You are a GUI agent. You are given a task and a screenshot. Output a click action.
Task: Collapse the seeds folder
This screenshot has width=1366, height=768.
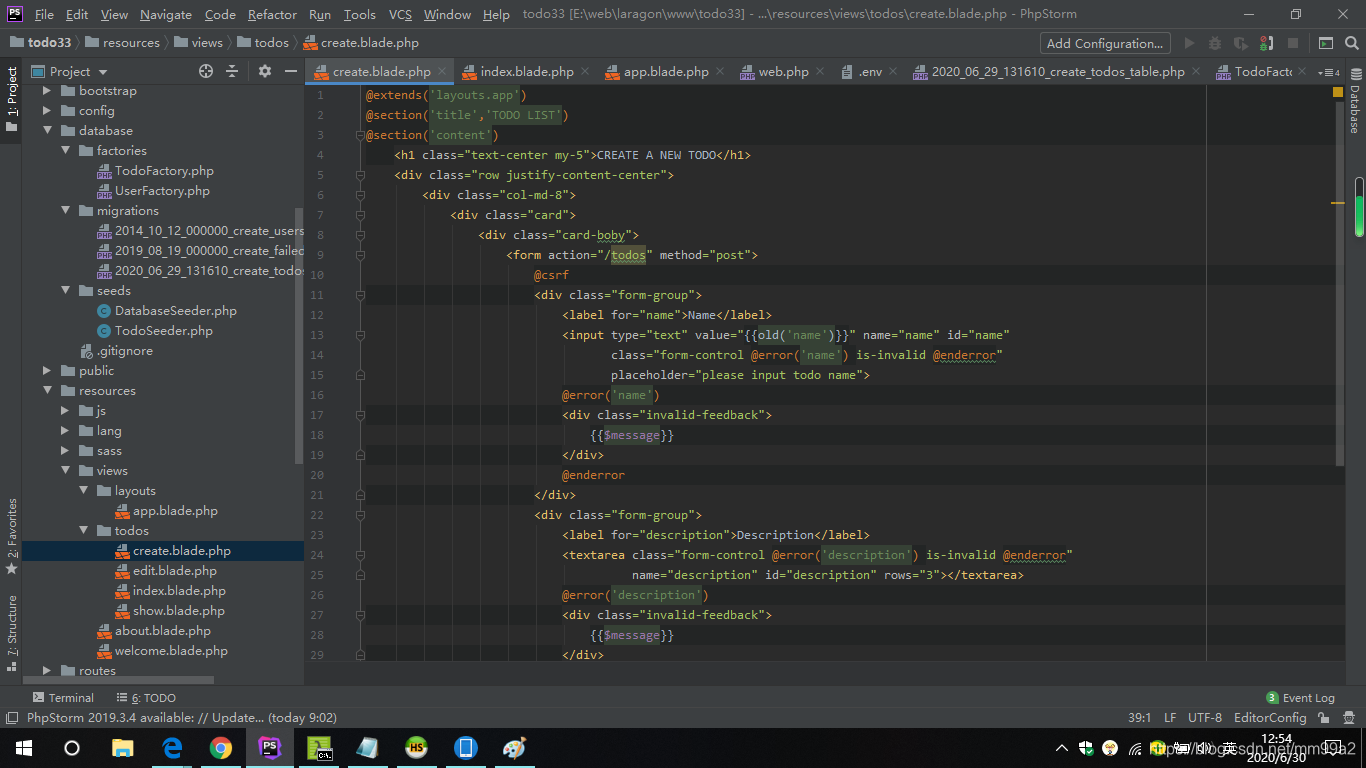coord(65,291)
